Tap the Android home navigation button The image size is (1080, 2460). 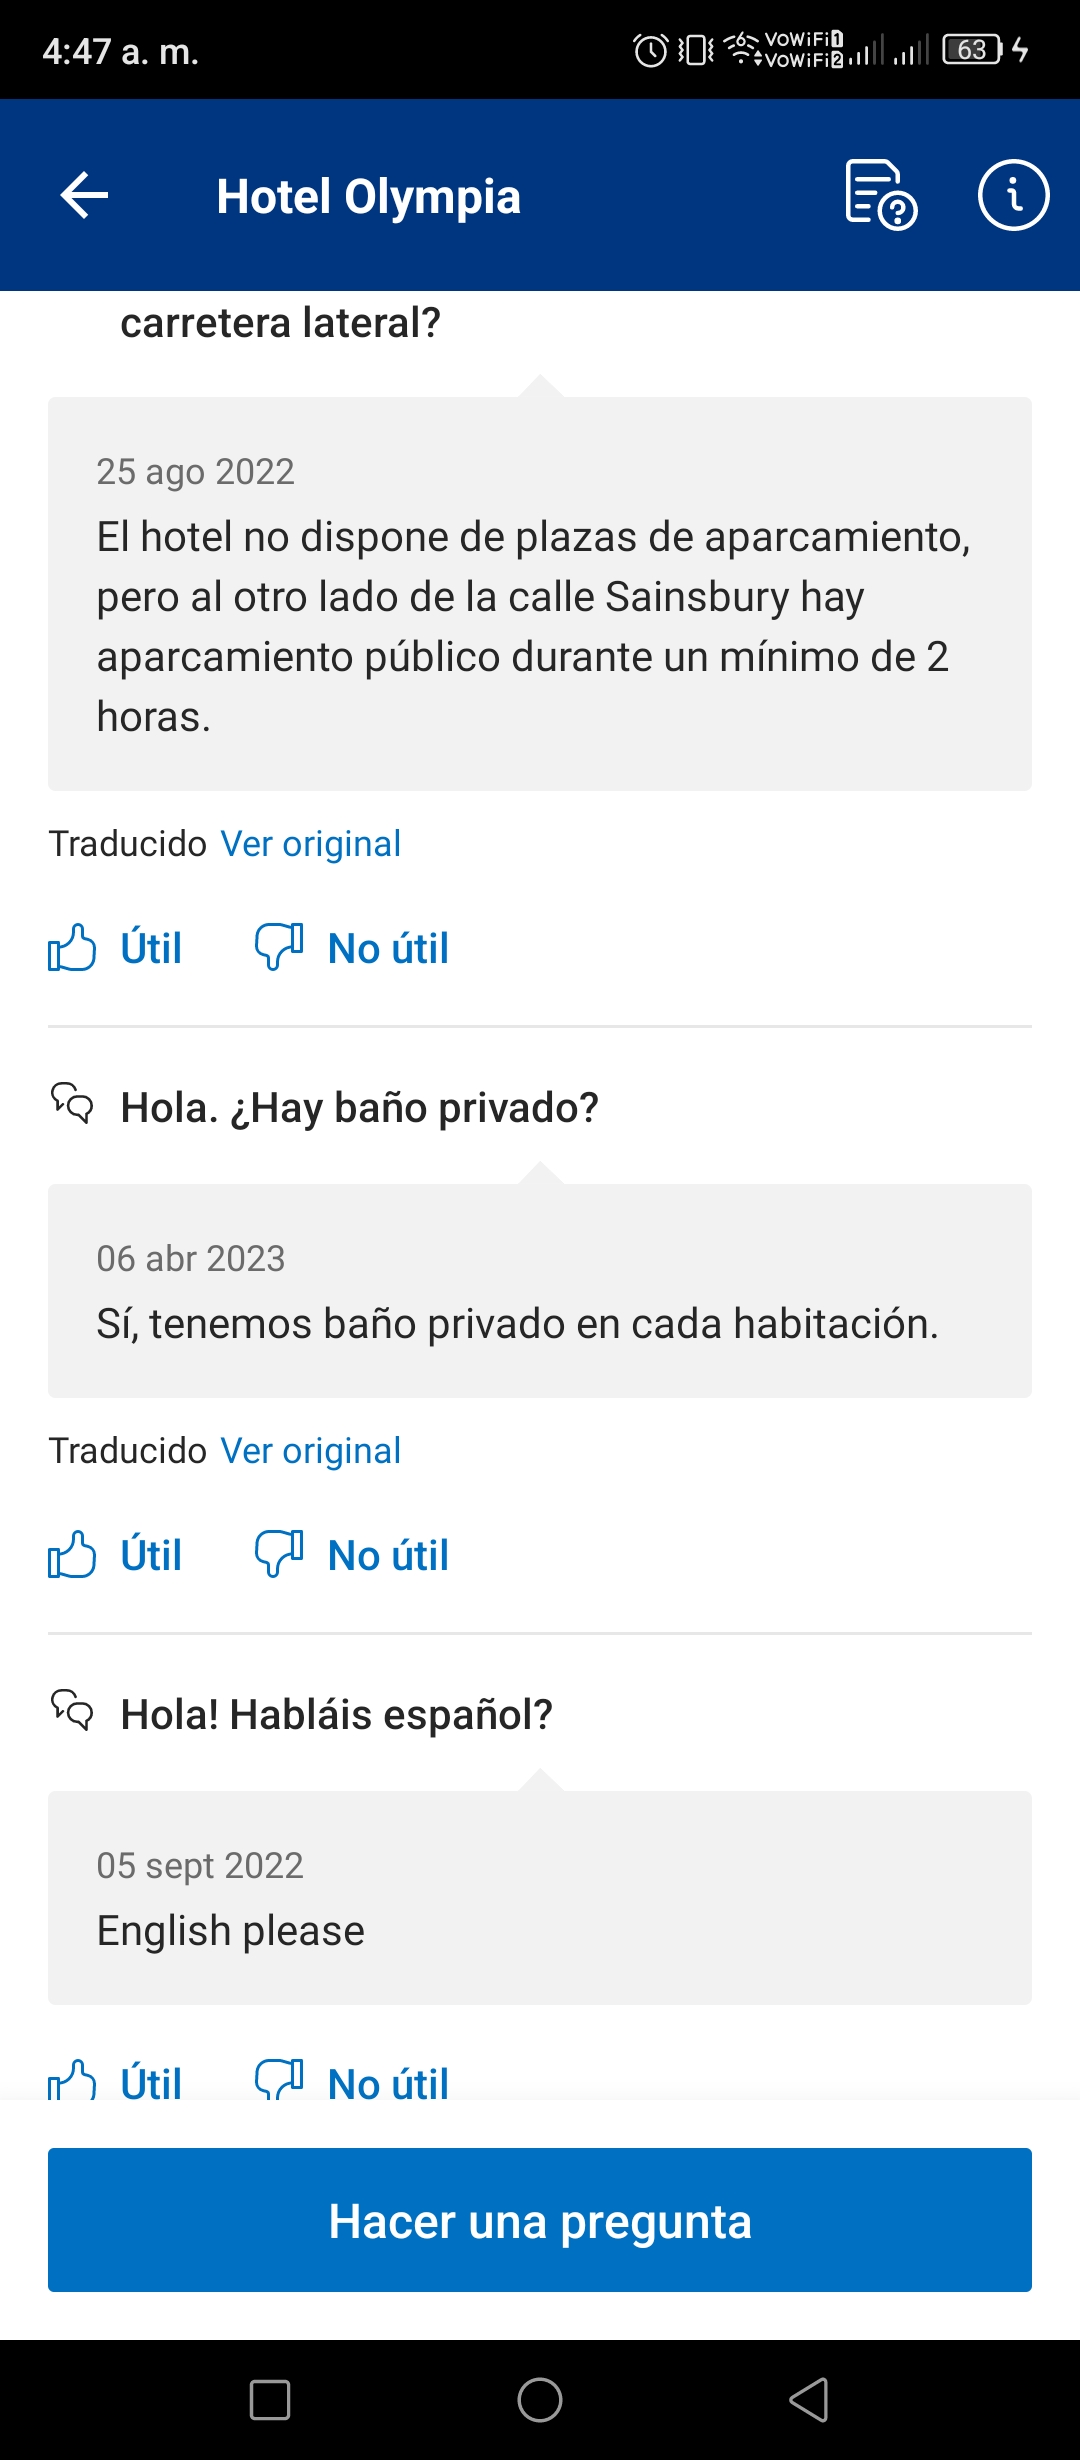[540, 2399]
